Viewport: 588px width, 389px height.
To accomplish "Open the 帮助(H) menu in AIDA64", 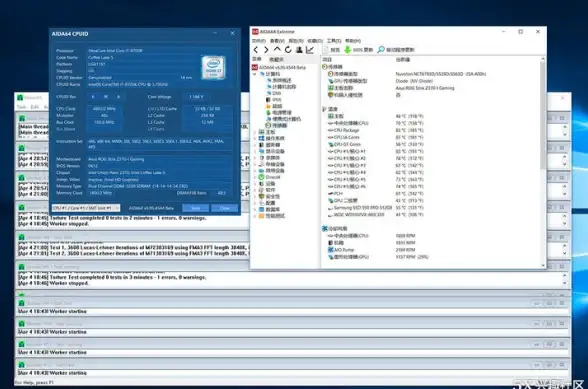I will point(352,41).
